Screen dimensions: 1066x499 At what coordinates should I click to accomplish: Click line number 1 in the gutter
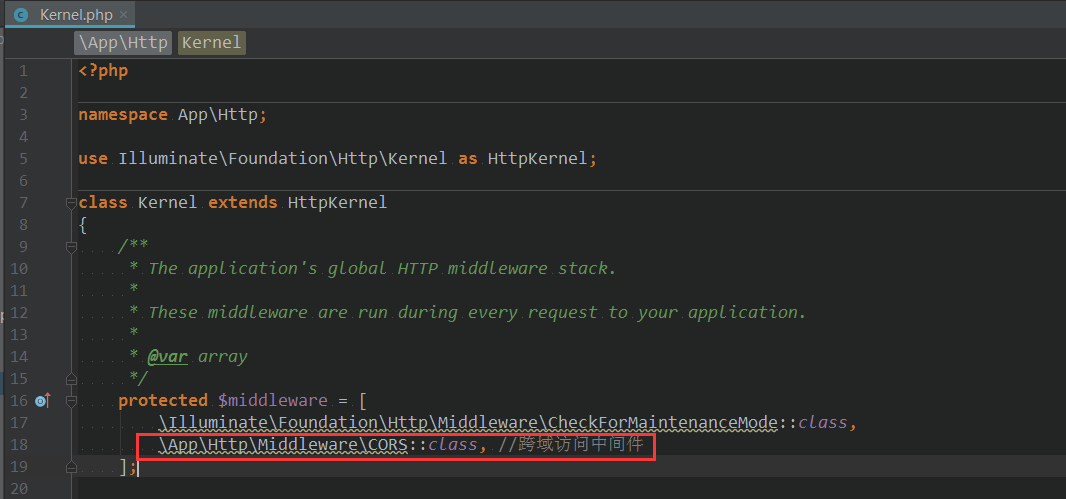coord(24,71)
